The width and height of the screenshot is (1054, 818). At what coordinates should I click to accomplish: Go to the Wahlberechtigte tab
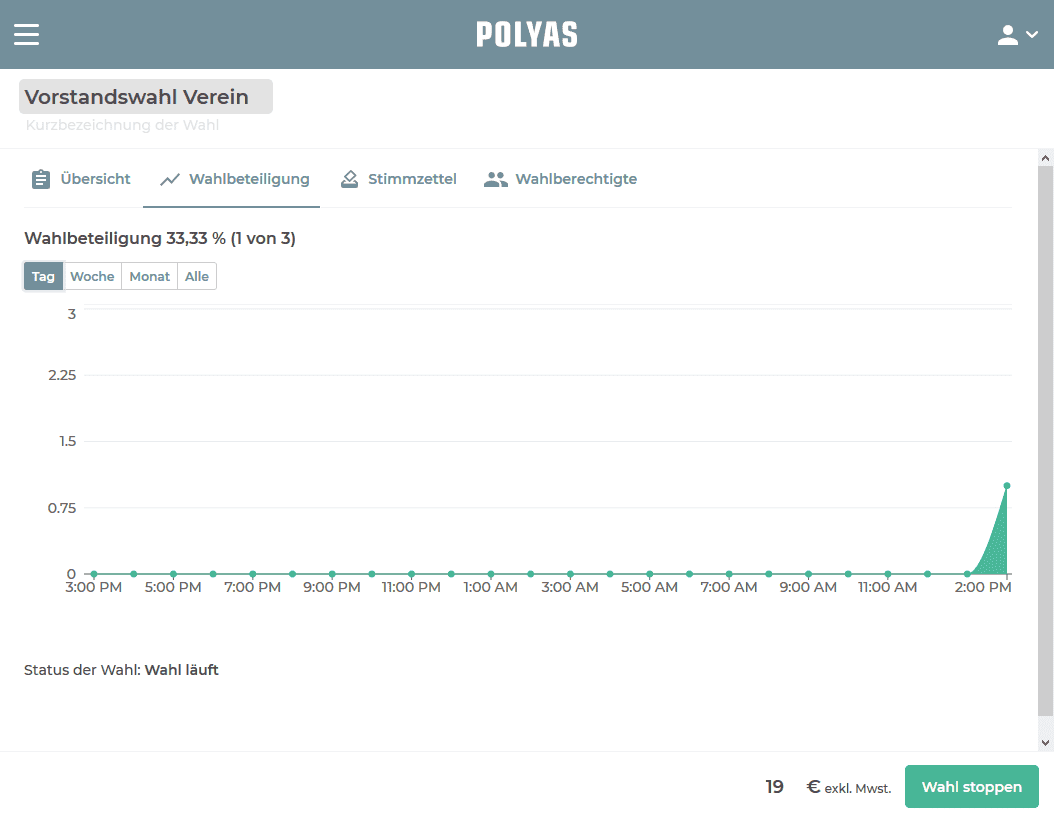pos(576,179)
